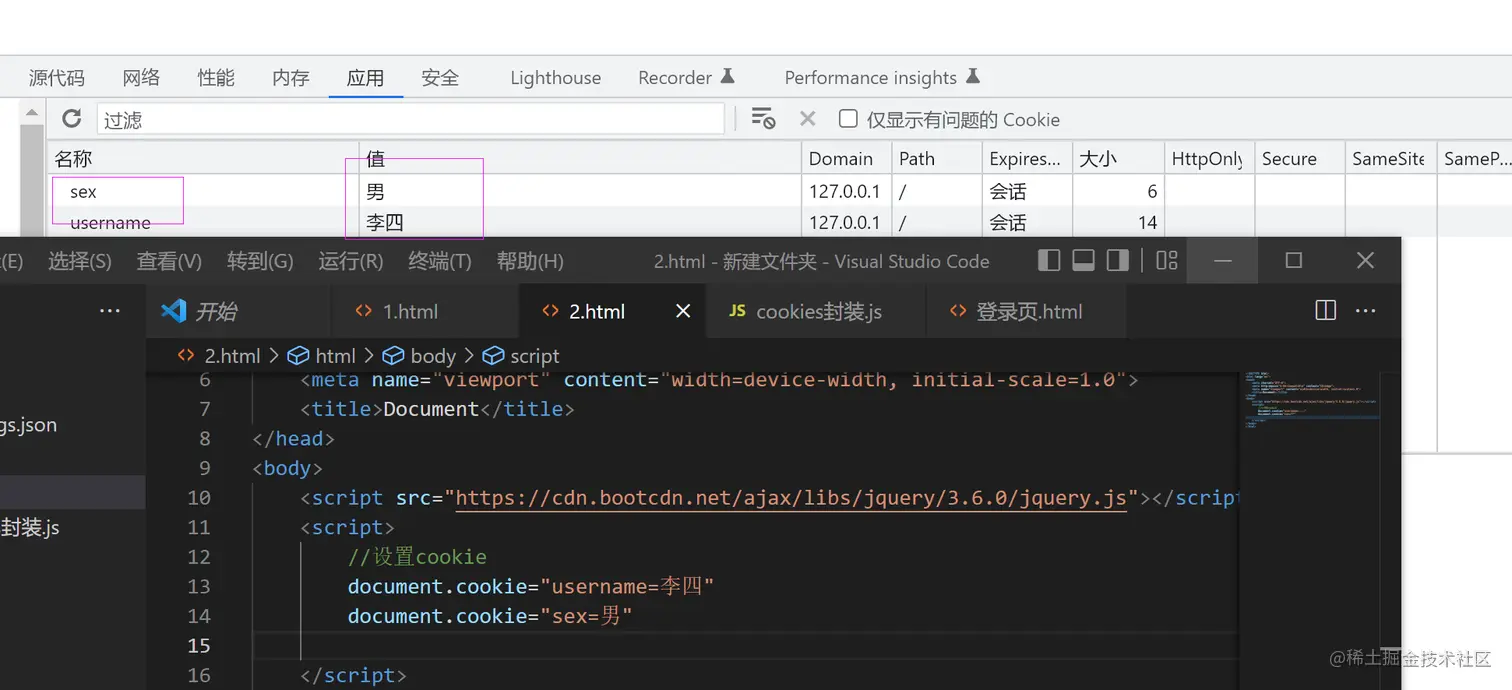Toggle the VS Code bottom panel icon
Screen dimensions: 1512x690
pyautogui.click(x=1083, y=260)
